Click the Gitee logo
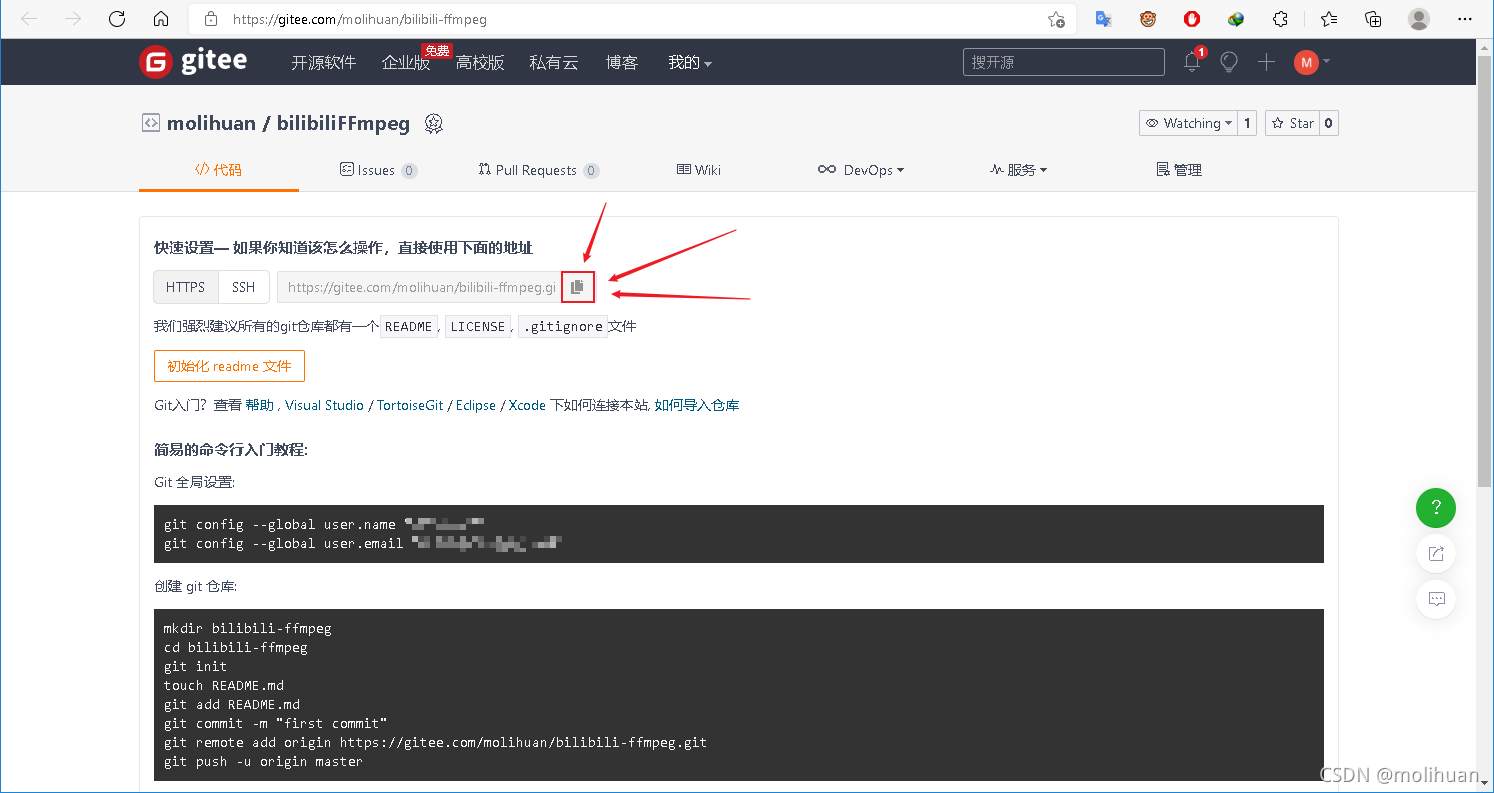1494x793 pixels. point(193,62)
